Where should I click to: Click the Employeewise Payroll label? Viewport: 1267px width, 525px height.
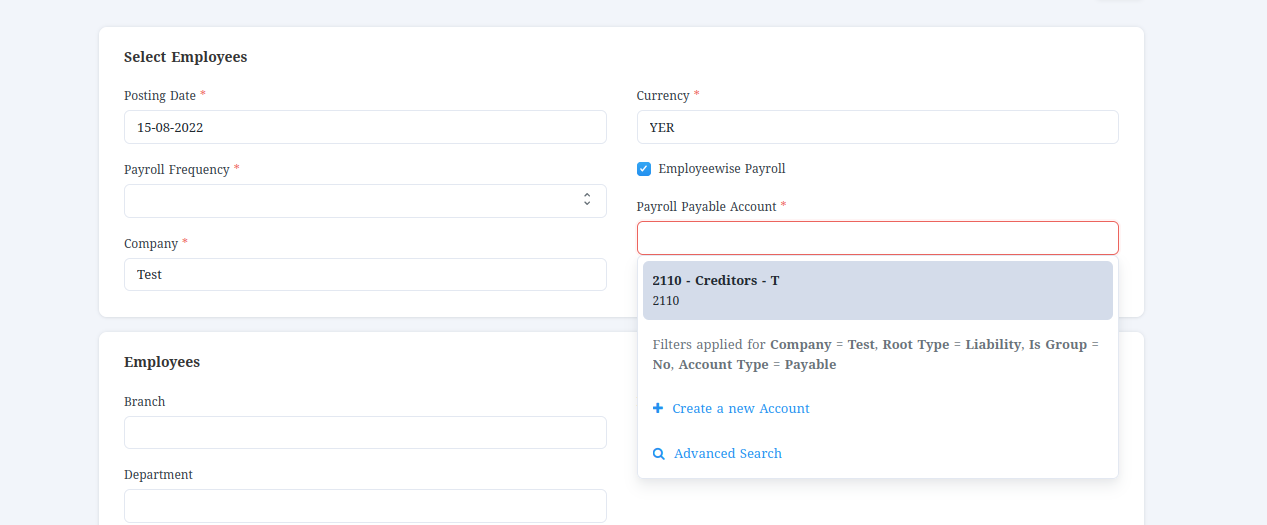722,169
